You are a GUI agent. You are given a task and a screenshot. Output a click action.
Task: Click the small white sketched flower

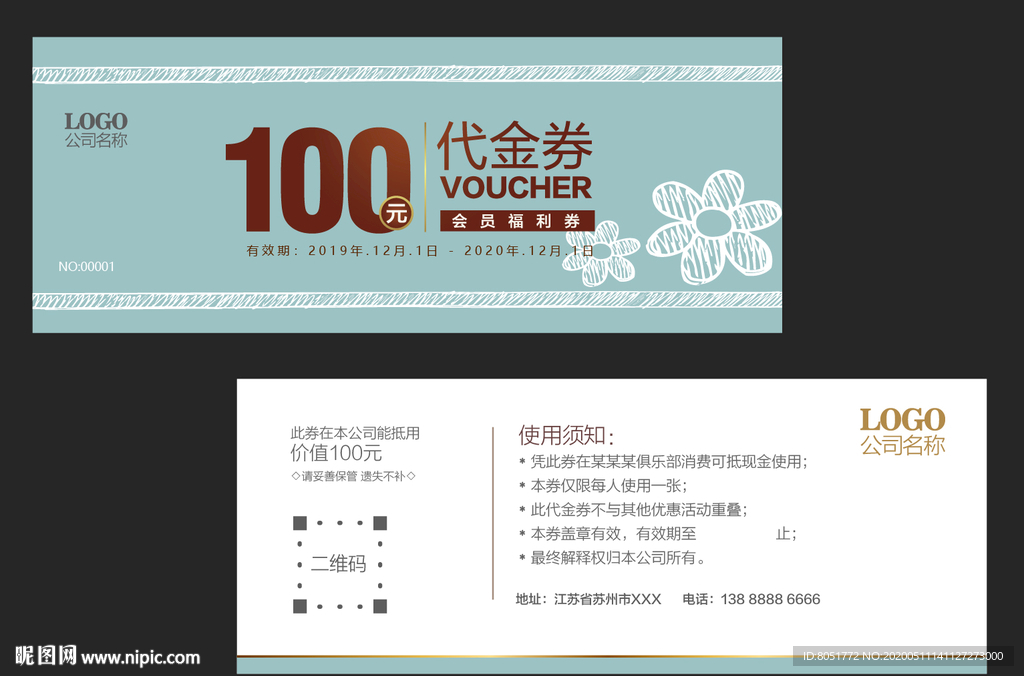[601, 253]
